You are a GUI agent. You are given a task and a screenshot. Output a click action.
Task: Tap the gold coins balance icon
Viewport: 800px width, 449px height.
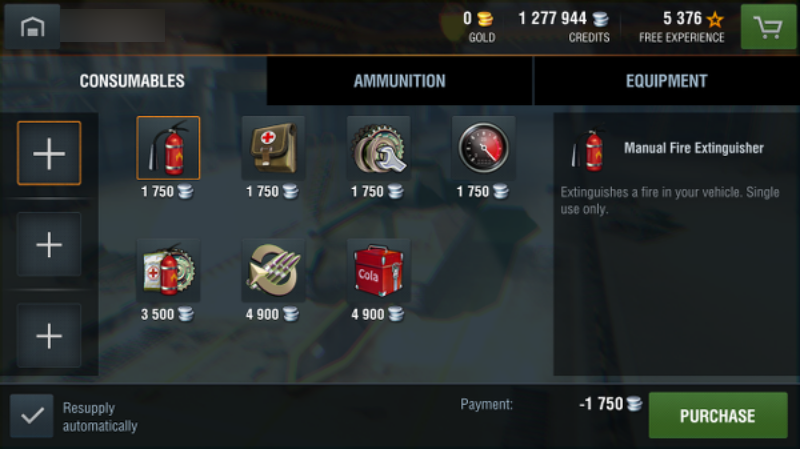(x=485, y=19)
